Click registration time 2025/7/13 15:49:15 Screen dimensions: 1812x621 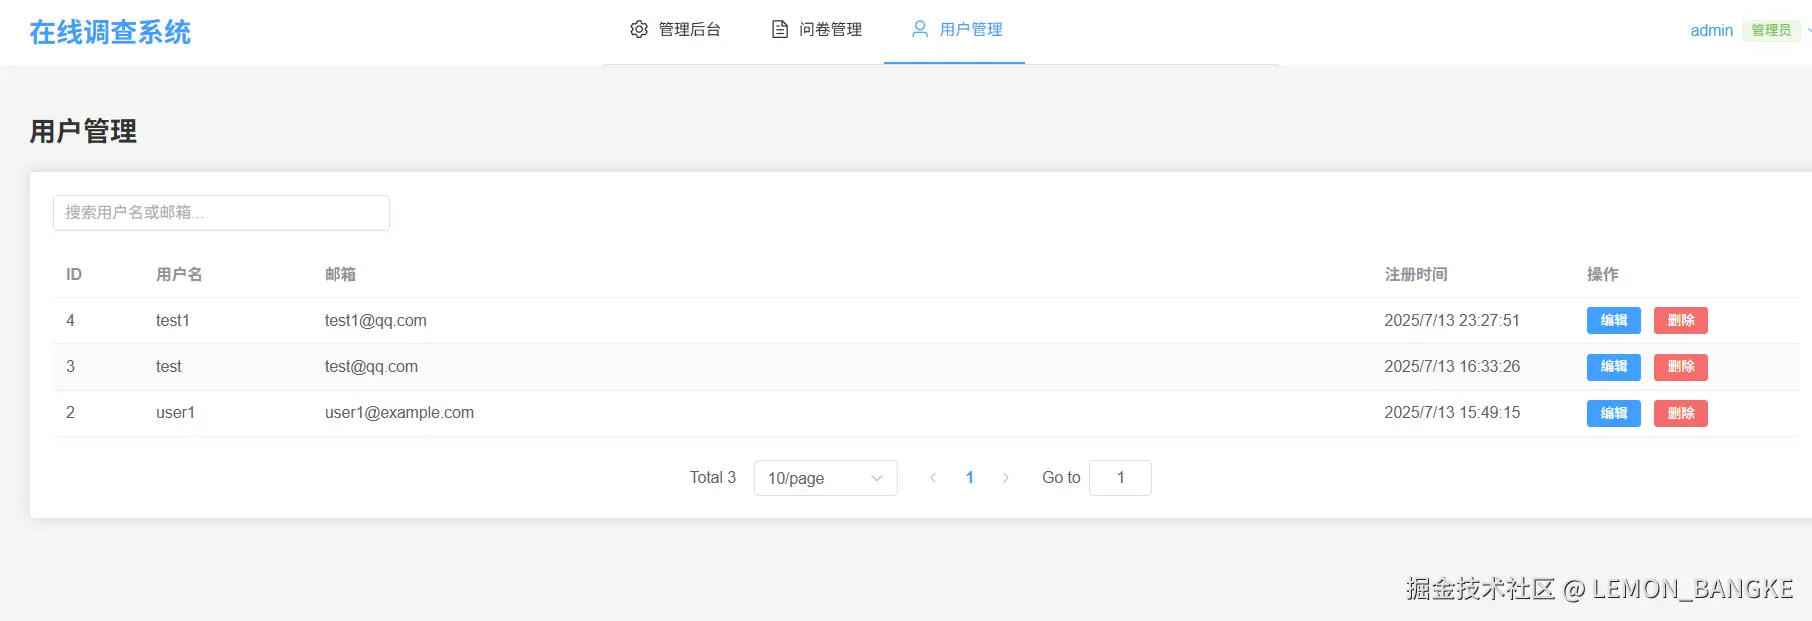pyautogui.click(x=1451, y=413)
